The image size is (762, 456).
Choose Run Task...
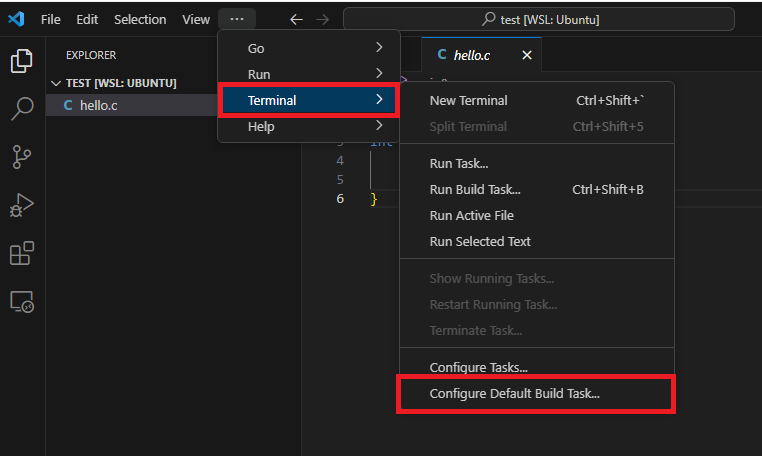[537, 163]
